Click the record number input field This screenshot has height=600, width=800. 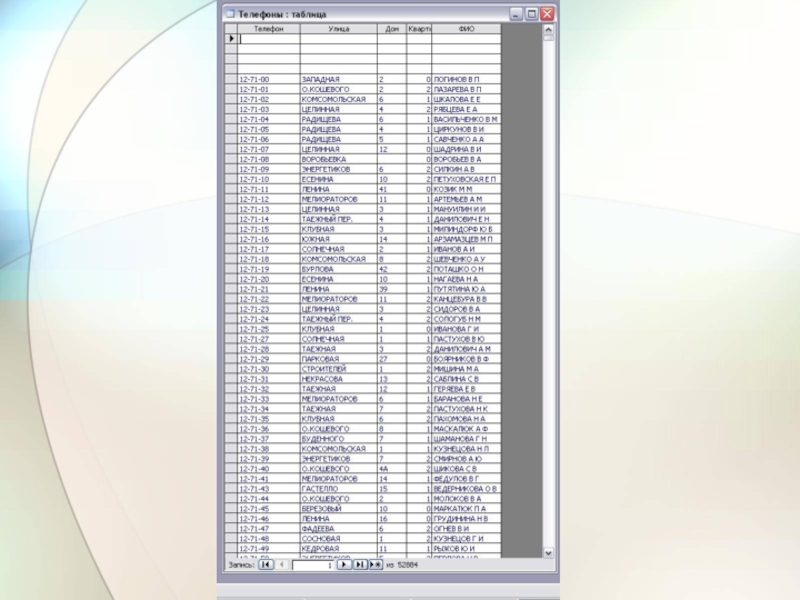point(311,564)
